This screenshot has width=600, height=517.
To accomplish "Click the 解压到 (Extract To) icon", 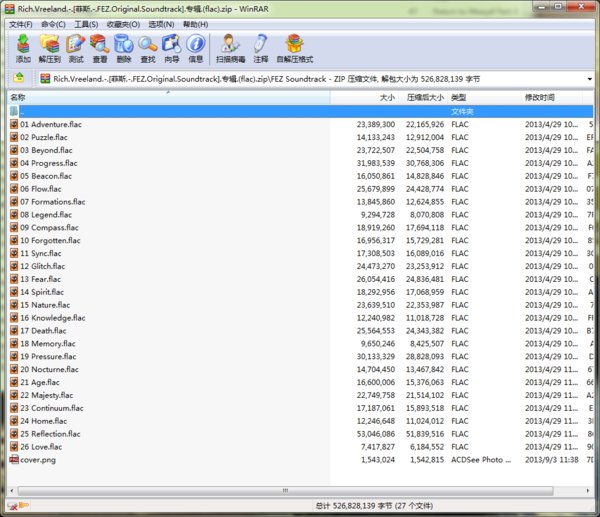I will 50,47.
